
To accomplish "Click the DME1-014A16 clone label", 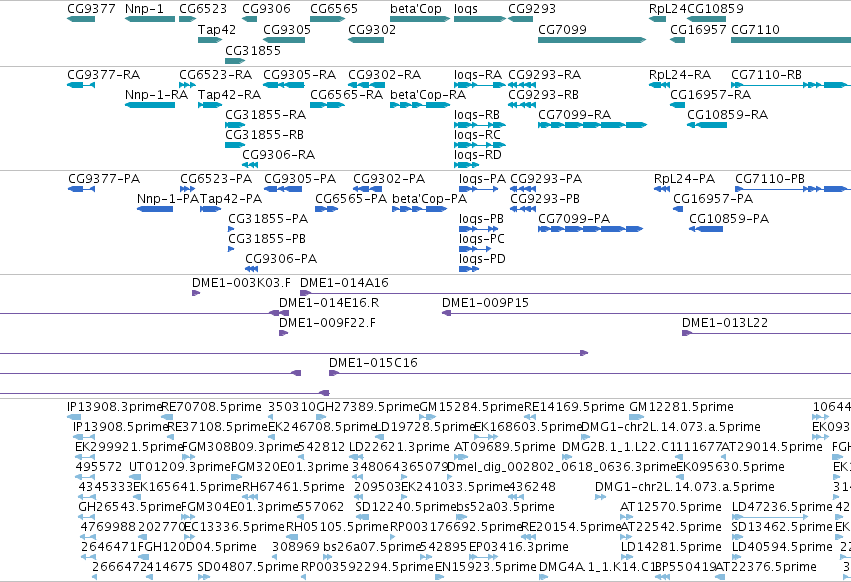I will click(x=344, y=283).
